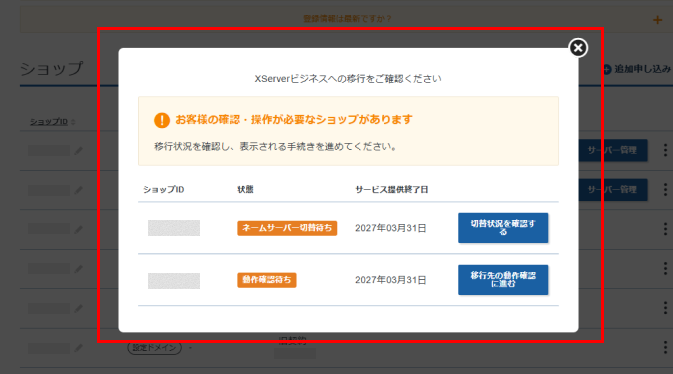Click the 状態 column header
The width and height of the screenshot is (673, 374).
coord(246,189)
